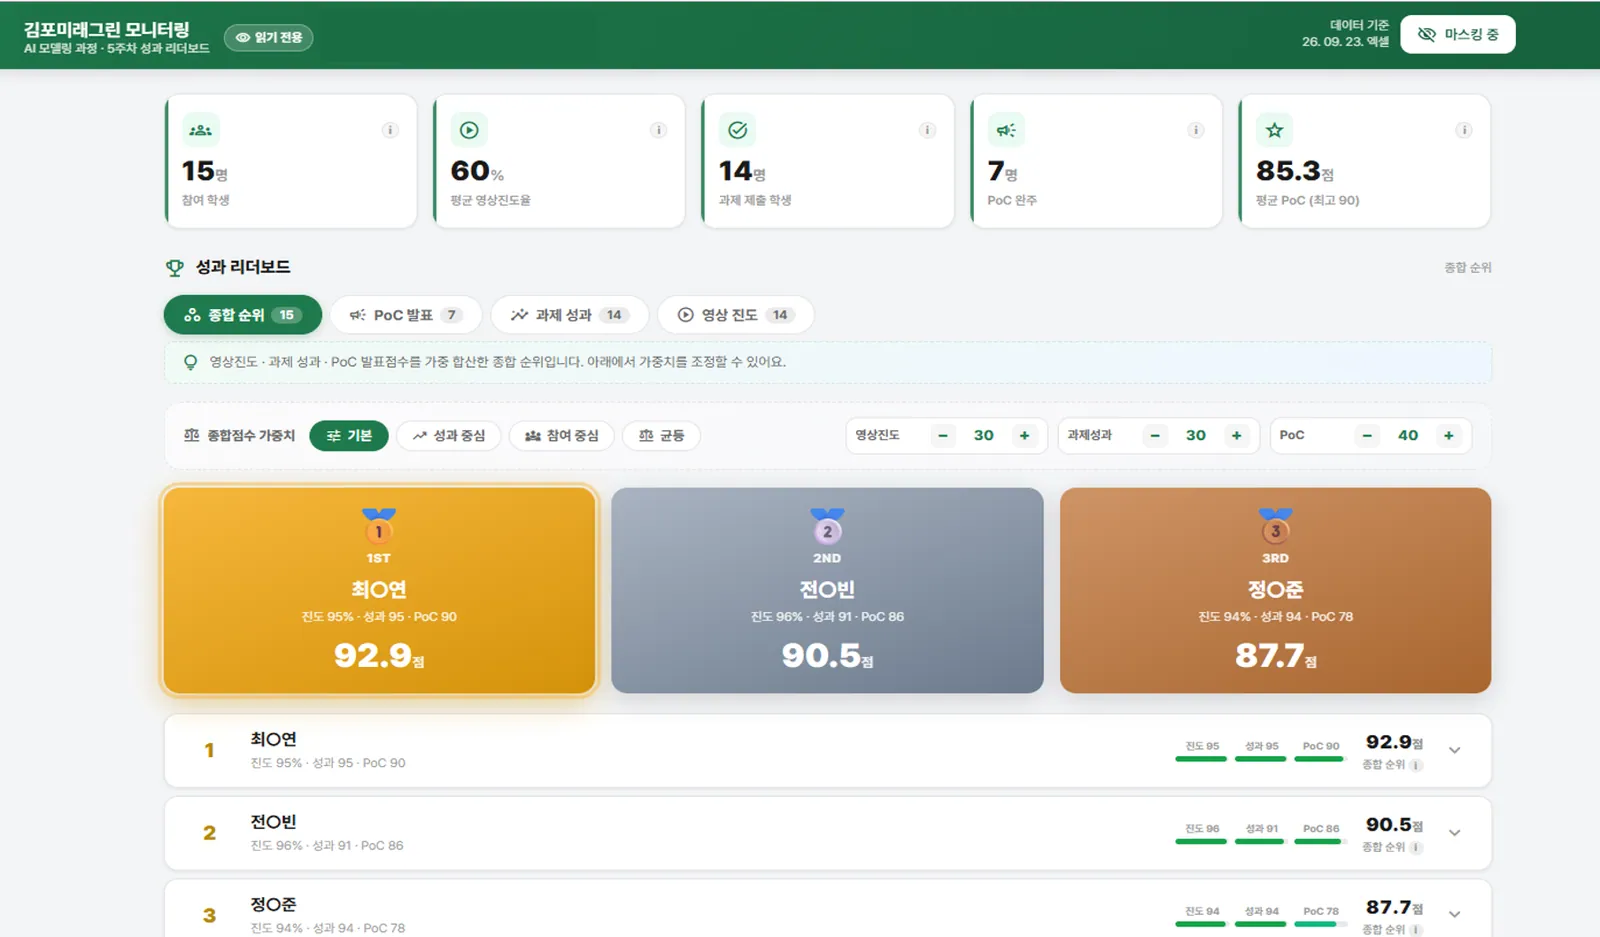
Task: Click the 92.9점 score in 최O연 row
Action: (x=1394, y=742)
